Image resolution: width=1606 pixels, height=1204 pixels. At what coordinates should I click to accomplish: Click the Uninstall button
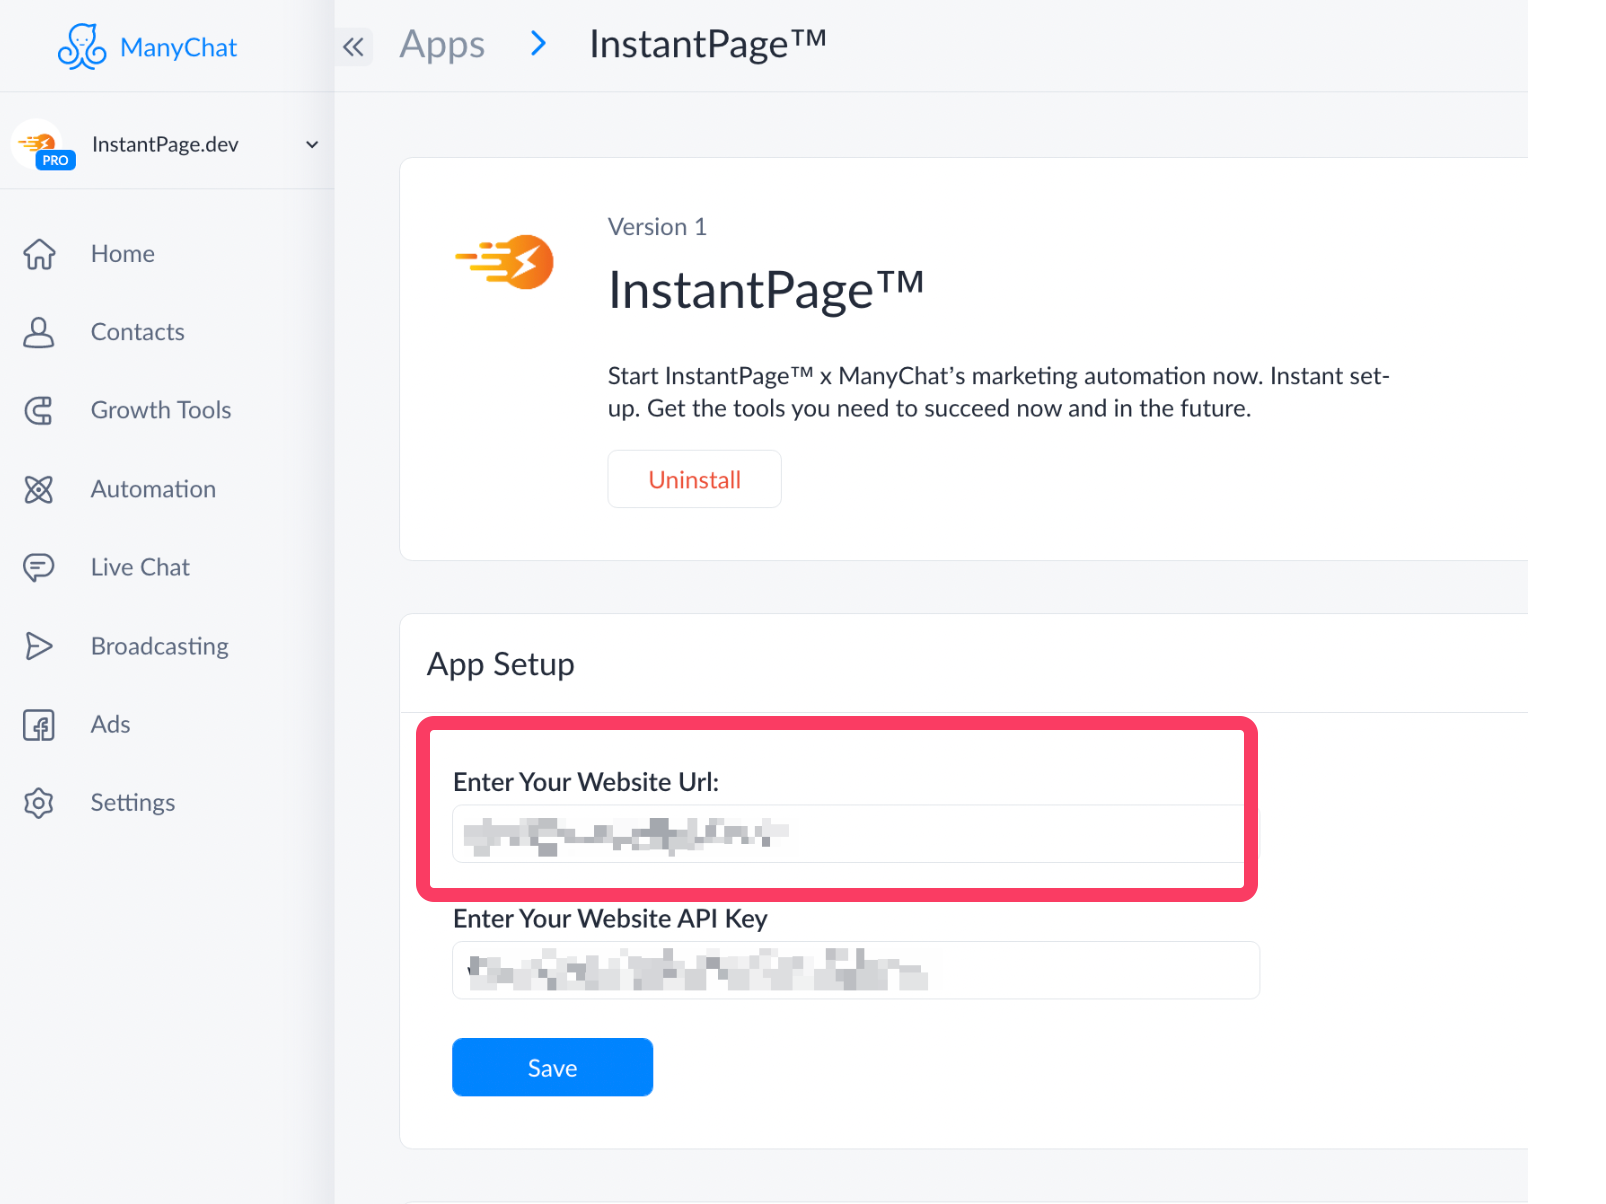[x=694, y=479]
